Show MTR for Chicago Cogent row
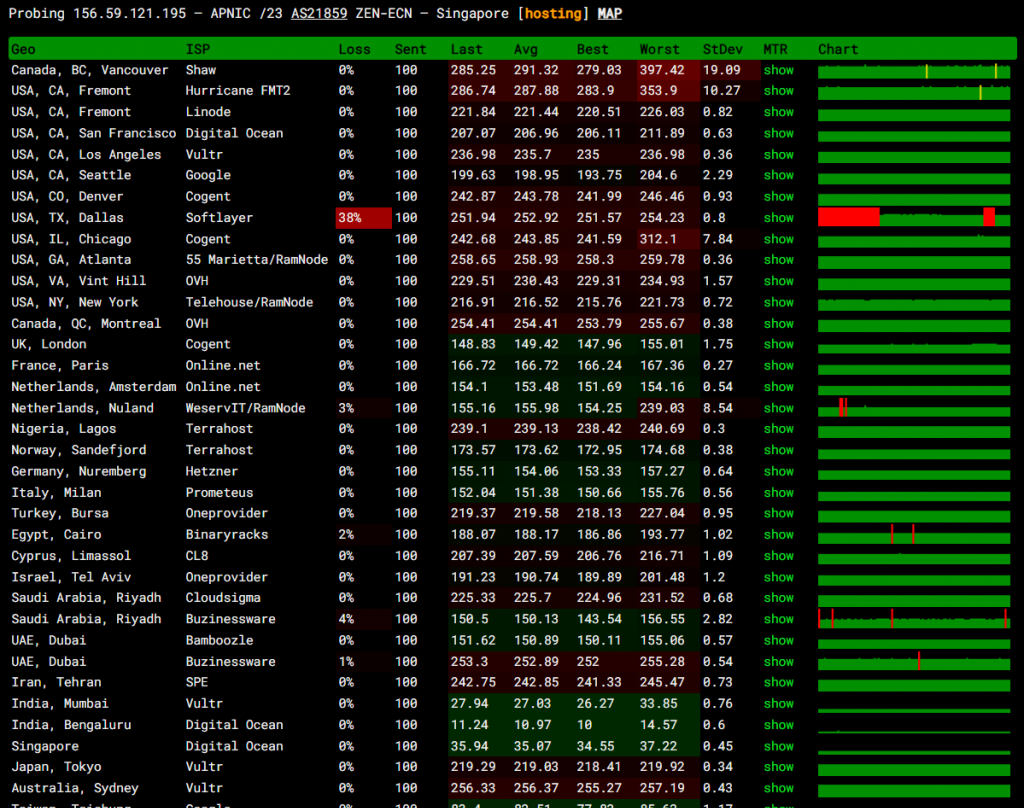Image resolution: width=1024 pixels, height=808 pixels. click(x=778, y=239)
